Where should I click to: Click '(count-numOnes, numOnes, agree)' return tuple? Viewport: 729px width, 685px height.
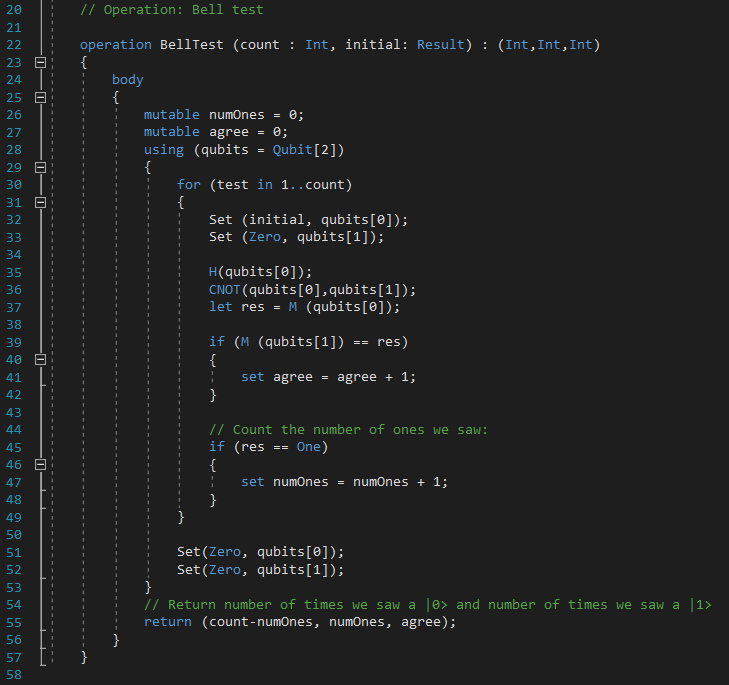(x=325, y=622)
